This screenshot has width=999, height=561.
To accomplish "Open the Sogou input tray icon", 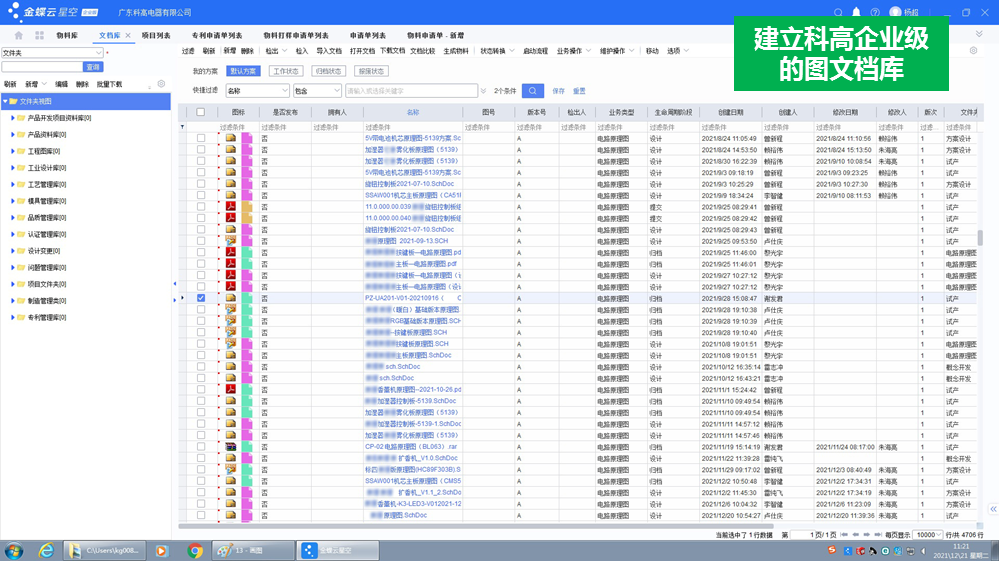I will [x=832, y=550].
